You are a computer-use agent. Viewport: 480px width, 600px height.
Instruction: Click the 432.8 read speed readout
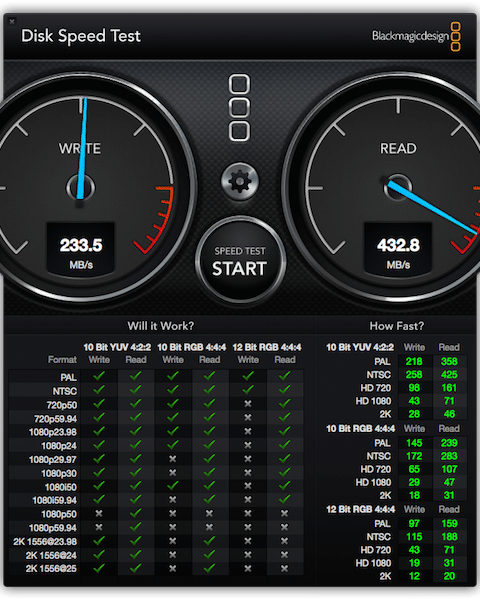click(398, 245)
